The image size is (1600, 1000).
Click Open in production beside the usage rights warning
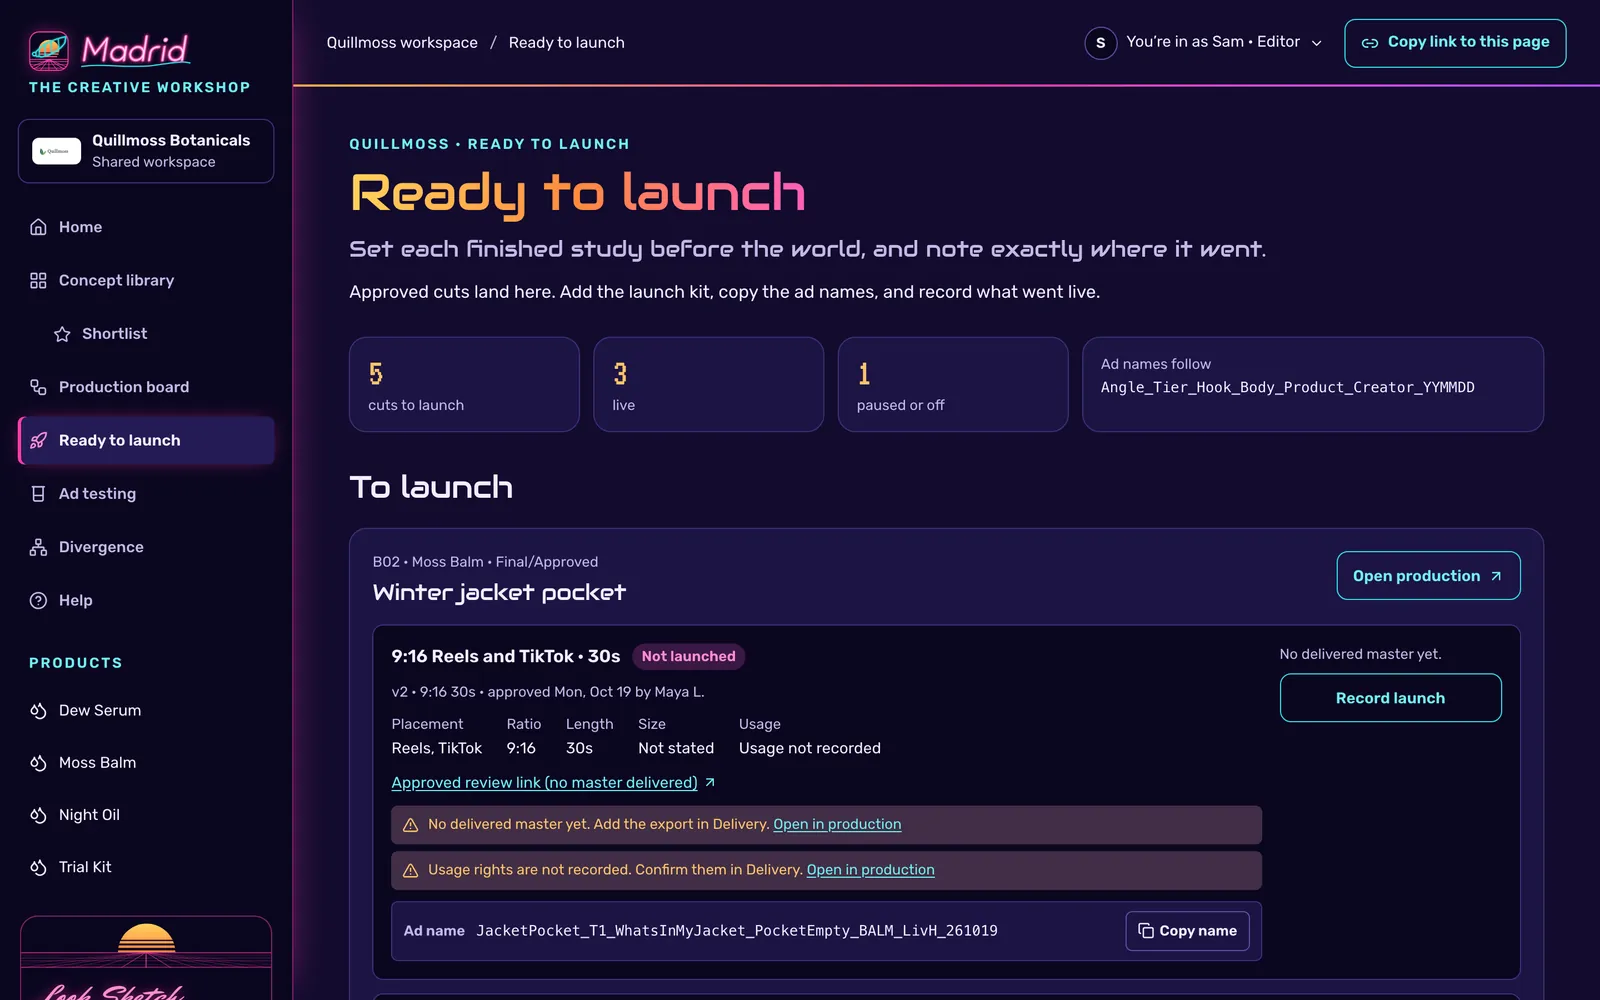point(870,870)
